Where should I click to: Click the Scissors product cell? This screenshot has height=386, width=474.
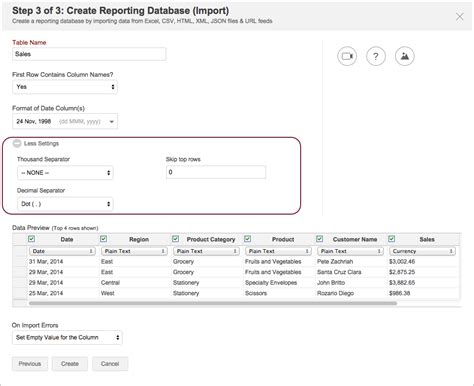coord(256,293)
